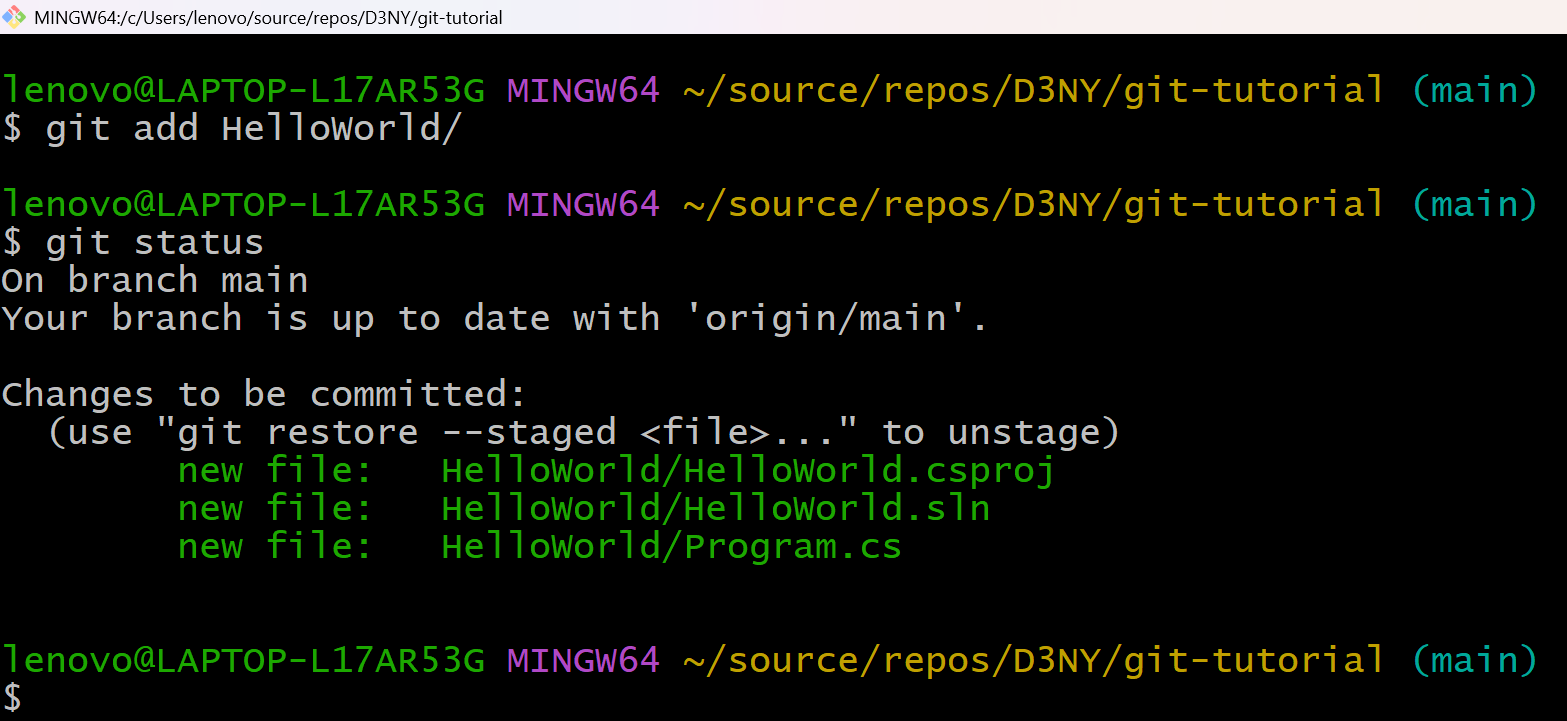The height and width of the screenshot is (721, 1567).
Task: Click the 'git status' command text
Action: coord(155,243)
